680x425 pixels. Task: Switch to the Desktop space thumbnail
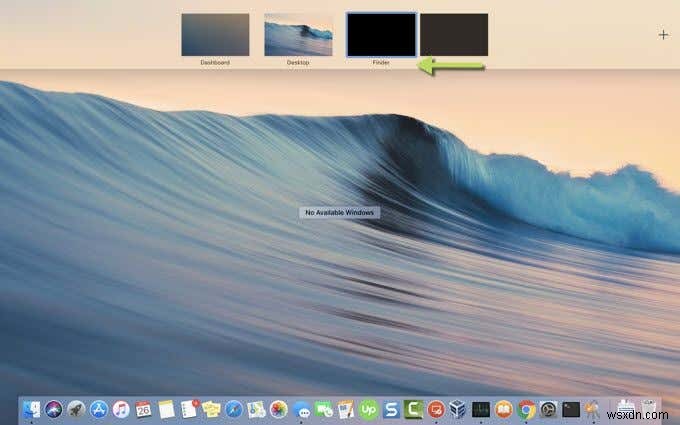(298, 35)
